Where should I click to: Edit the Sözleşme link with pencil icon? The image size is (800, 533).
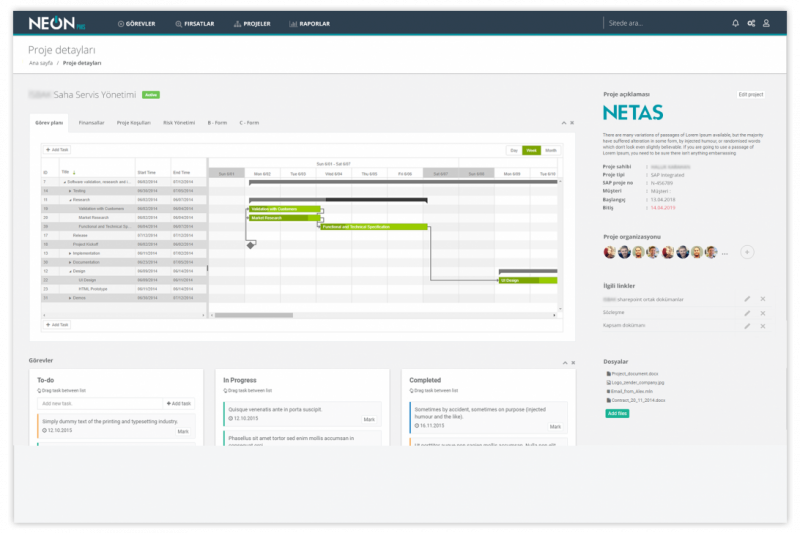click(747, 313)
